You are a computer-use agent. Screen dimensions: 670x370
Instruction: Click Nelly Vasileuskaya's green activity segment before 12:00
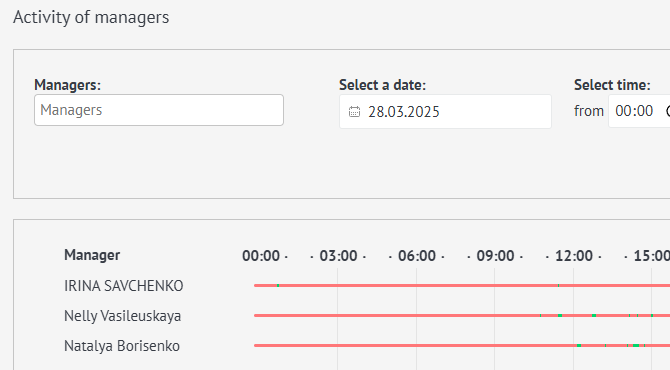click(x=560, y=315)
